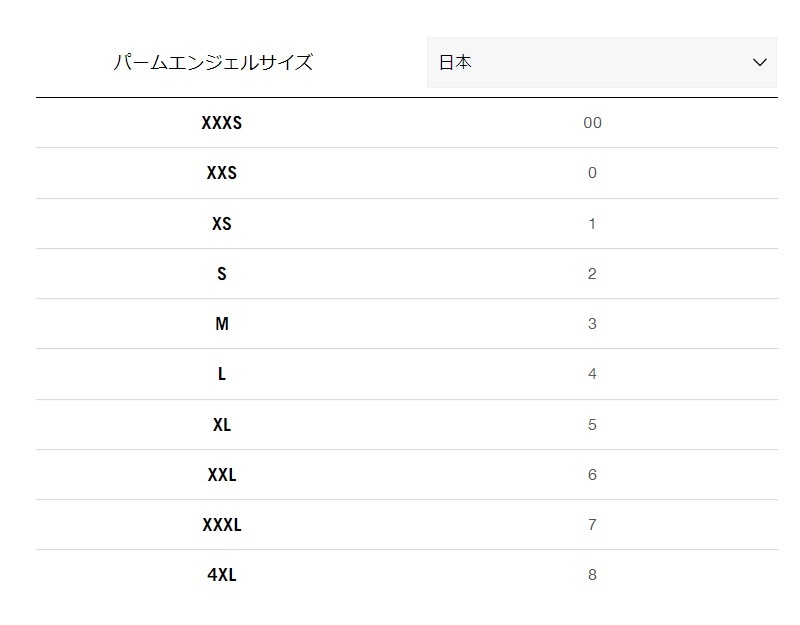Screen dimensions: 800x625
Task: Click Japan size value 7
Action: pyautogui.click(x=592, y=525)
